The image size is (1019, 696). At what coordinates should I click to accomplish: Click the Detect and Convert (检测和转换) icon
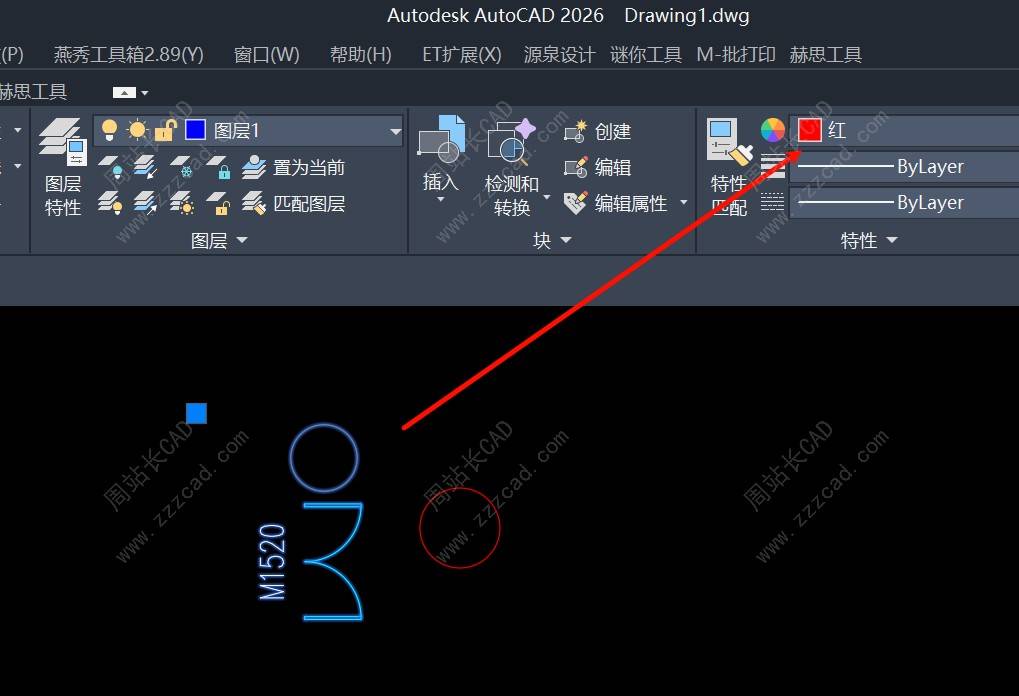tap(511, 140)
